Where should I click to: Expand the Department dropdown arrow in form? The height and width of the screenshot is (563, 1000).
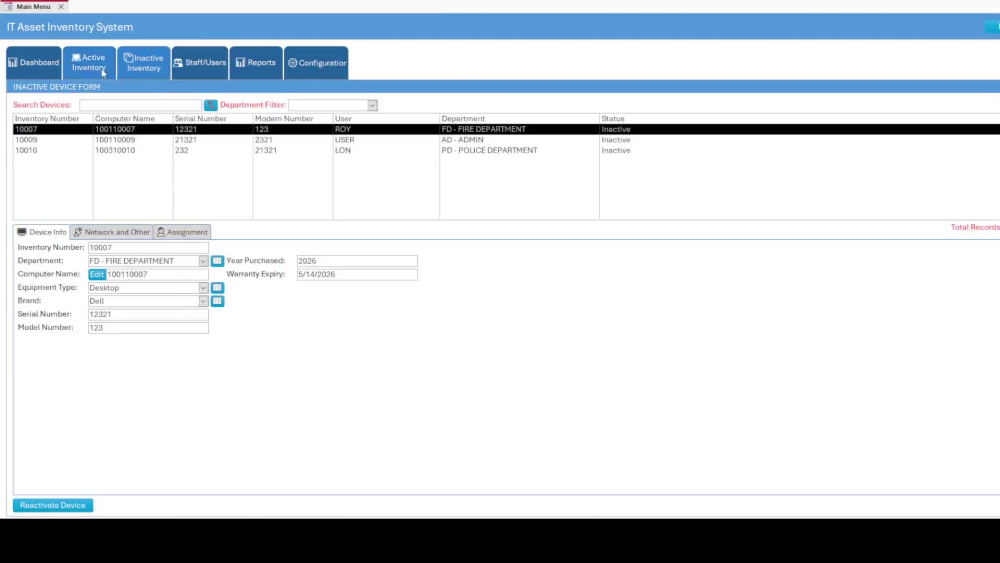pos(203,261)
